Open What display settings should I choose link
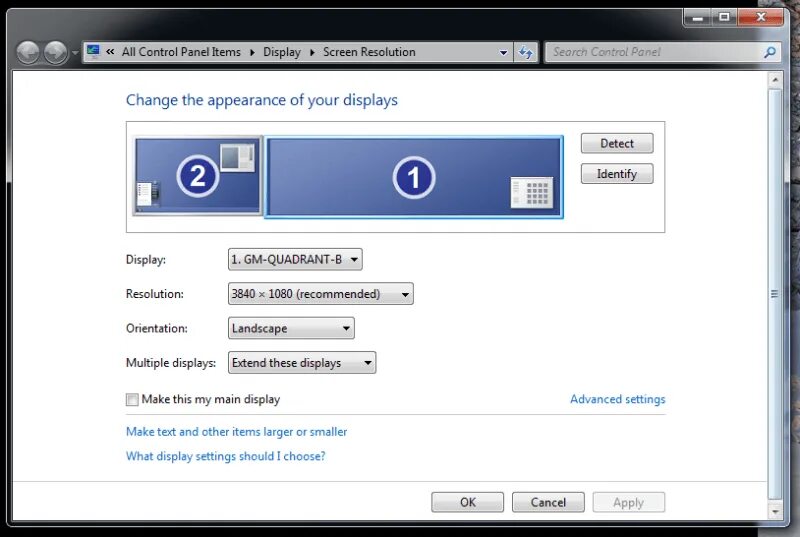This screenshot has width=800, height=537. click(226, 456)
